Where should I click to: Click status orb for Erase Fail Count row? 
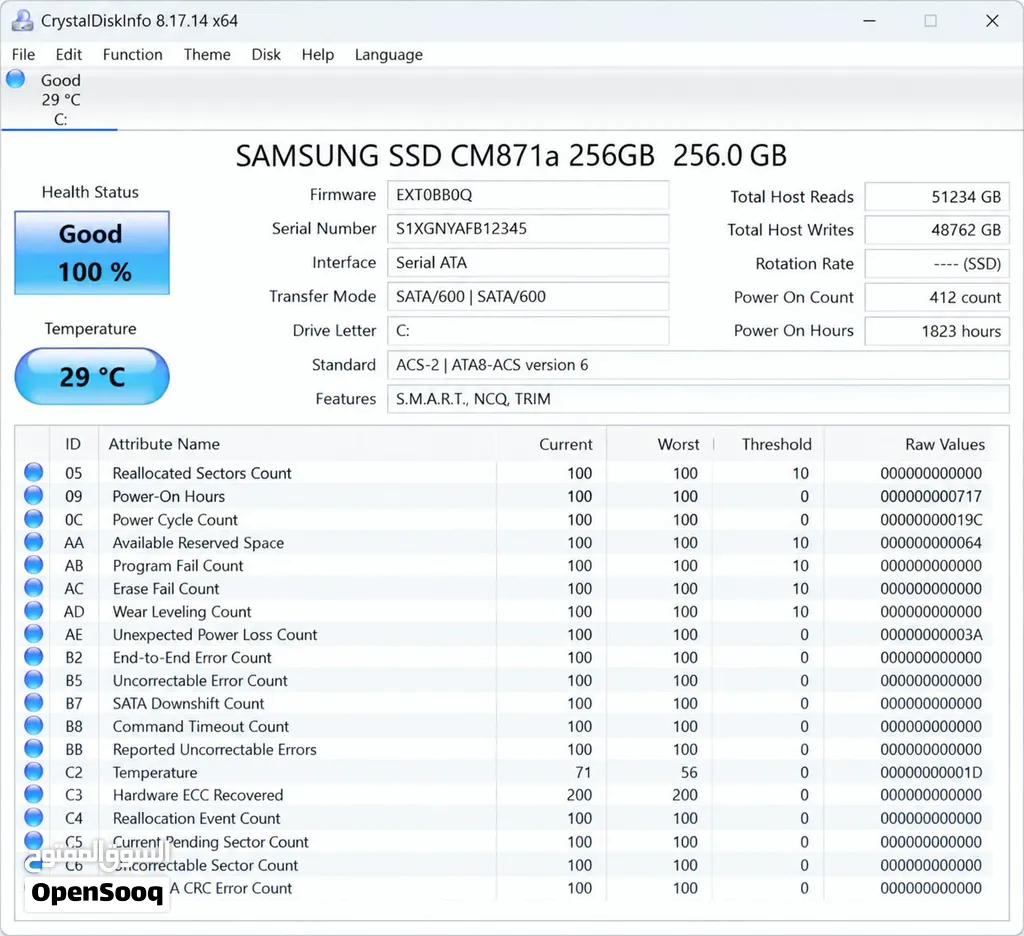point(33,588)
